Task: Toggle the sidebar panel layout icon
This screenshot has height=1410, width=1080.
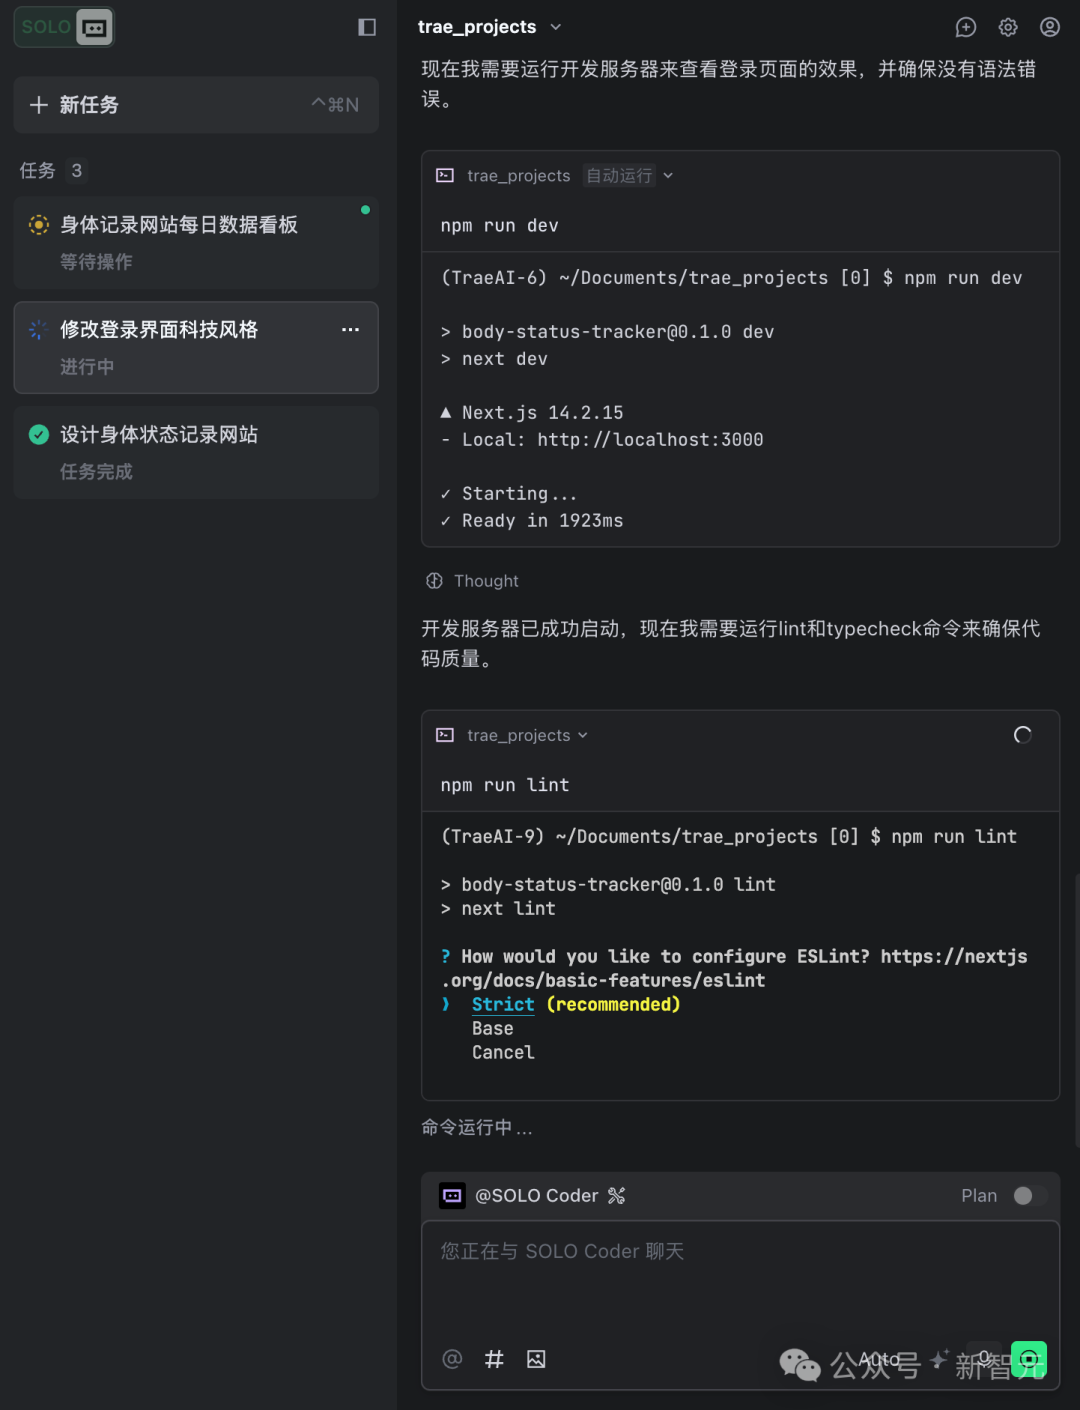Action: (367, 27)
